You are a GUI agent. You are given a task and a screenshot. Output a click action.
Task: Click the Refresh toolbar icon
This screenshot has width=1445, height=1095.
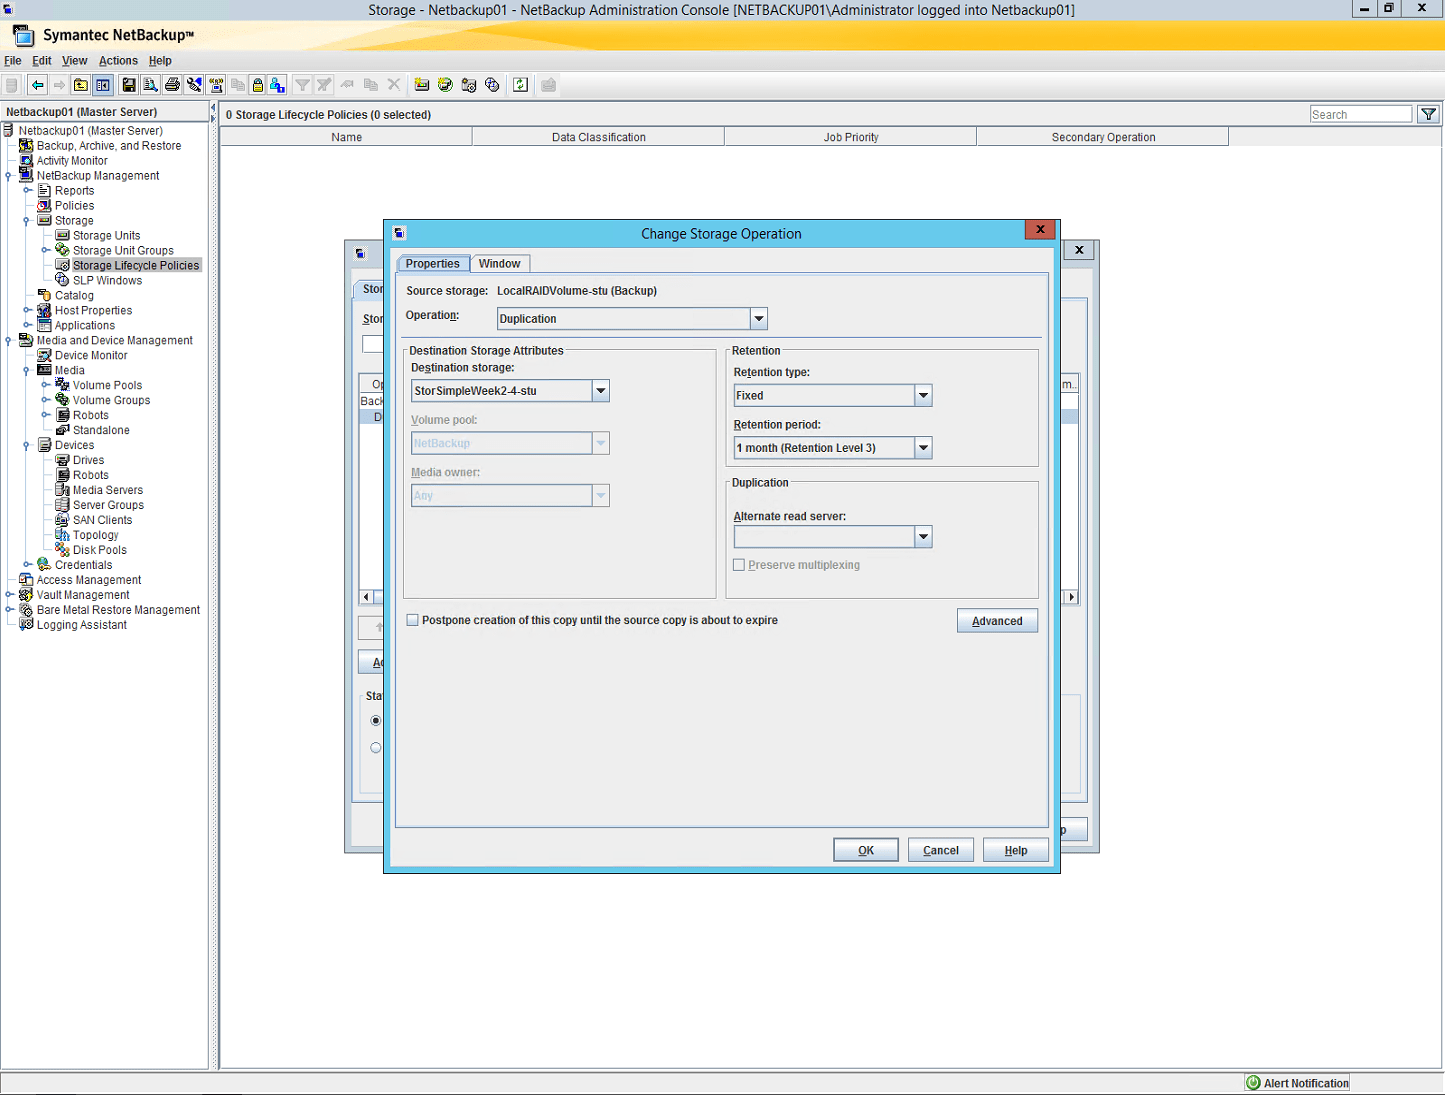(520, 84)
